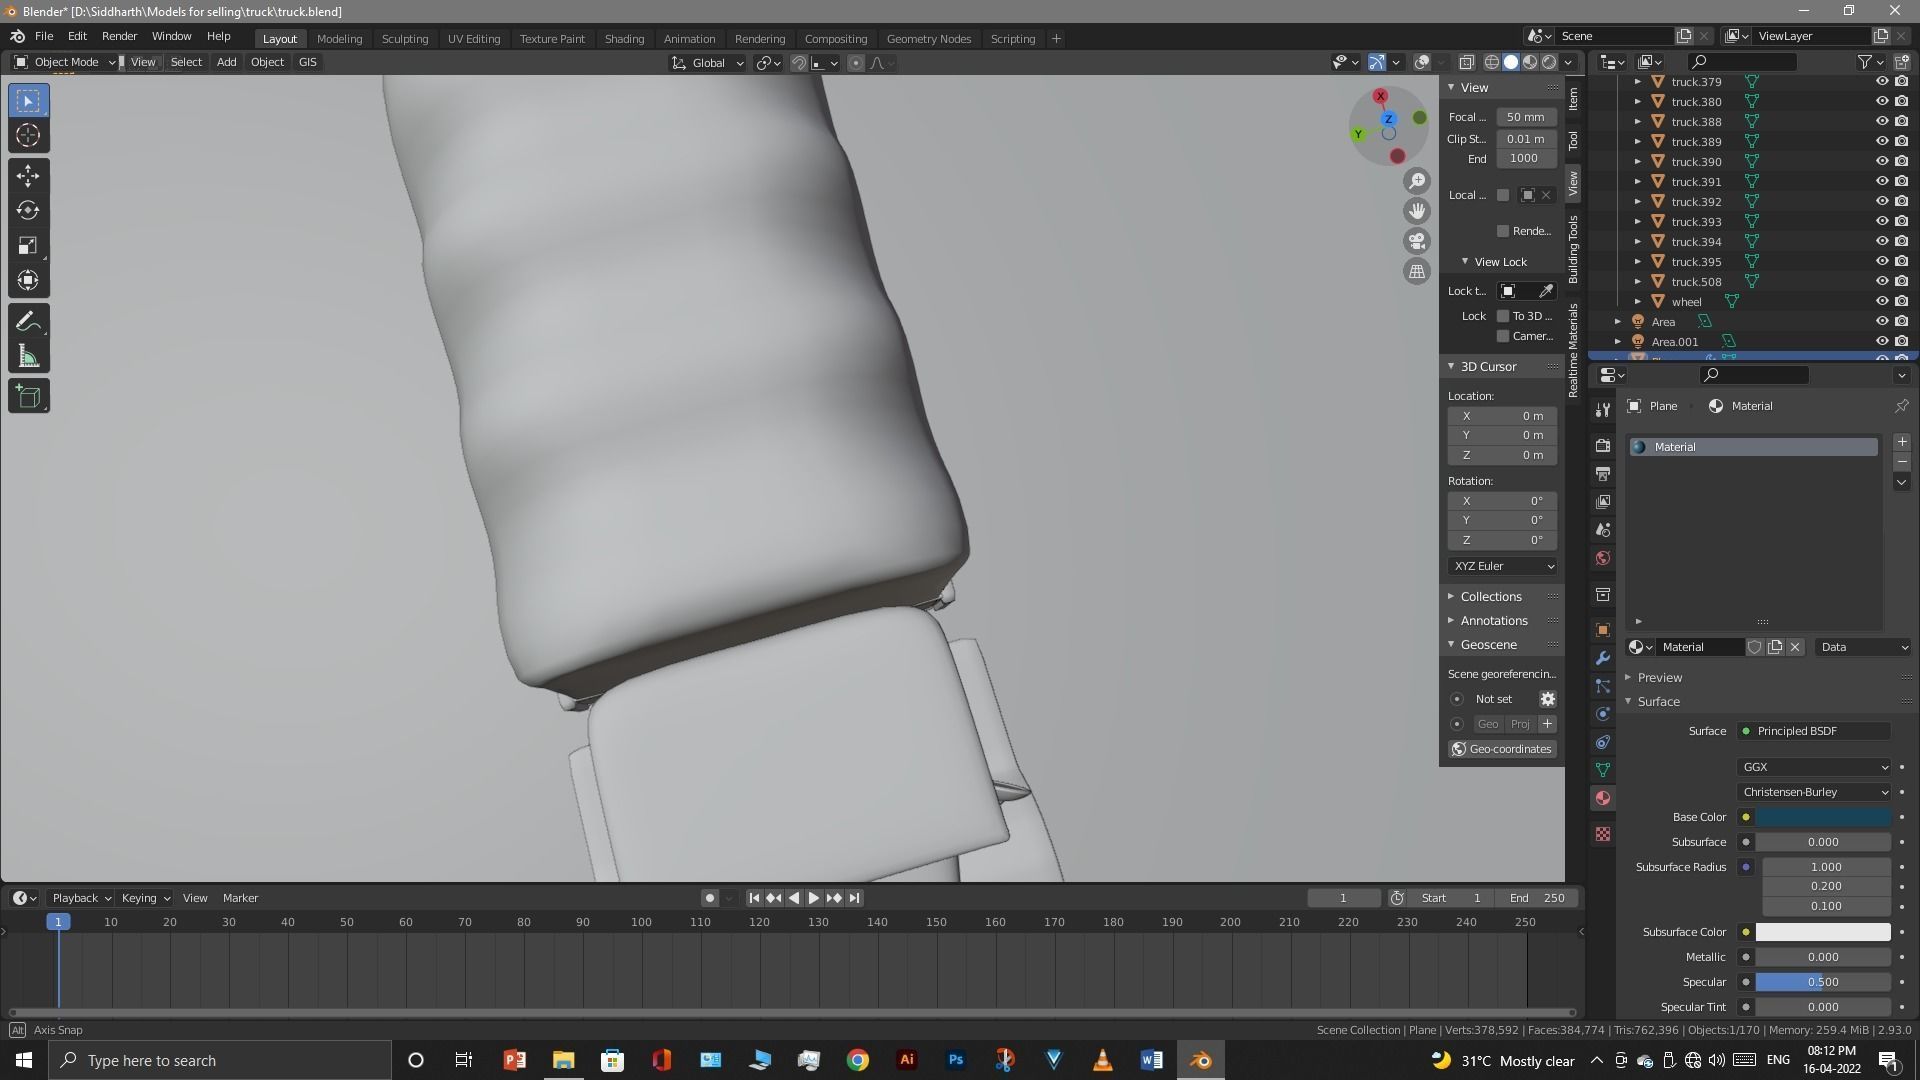Toggle the Render Region checkbox

pyautogui.click(x=1502, y=231)
